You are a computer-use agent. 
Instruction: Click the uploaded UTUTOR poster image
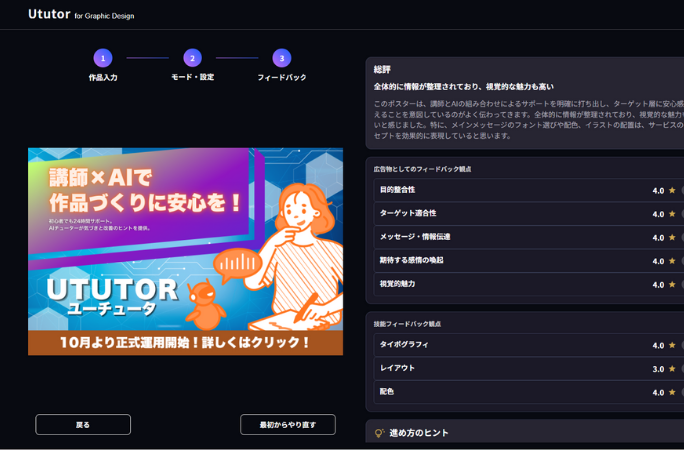(x=185, y=251)
